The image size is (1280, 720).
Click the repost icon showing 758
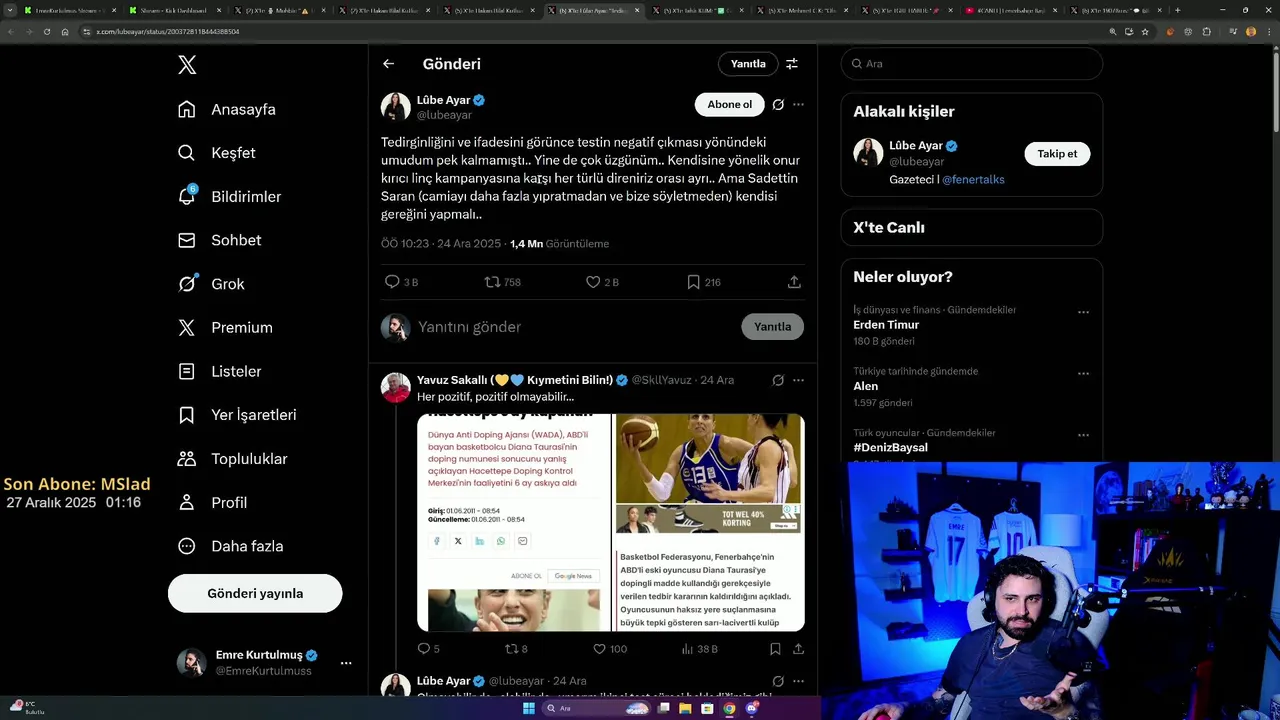492,282
